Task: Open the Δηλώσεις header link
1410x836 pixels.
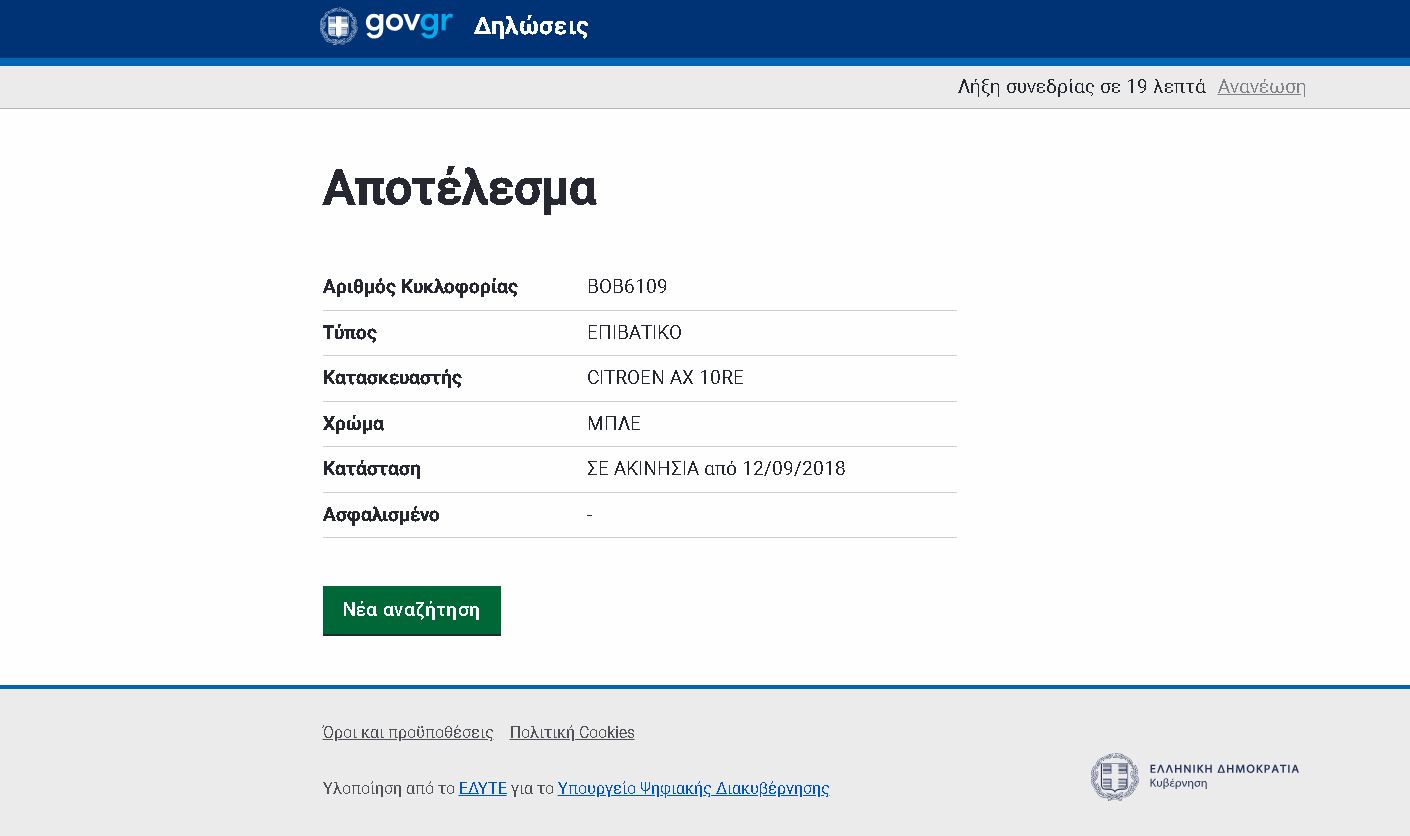Action: pyautogui.click(x=531, y=27)
